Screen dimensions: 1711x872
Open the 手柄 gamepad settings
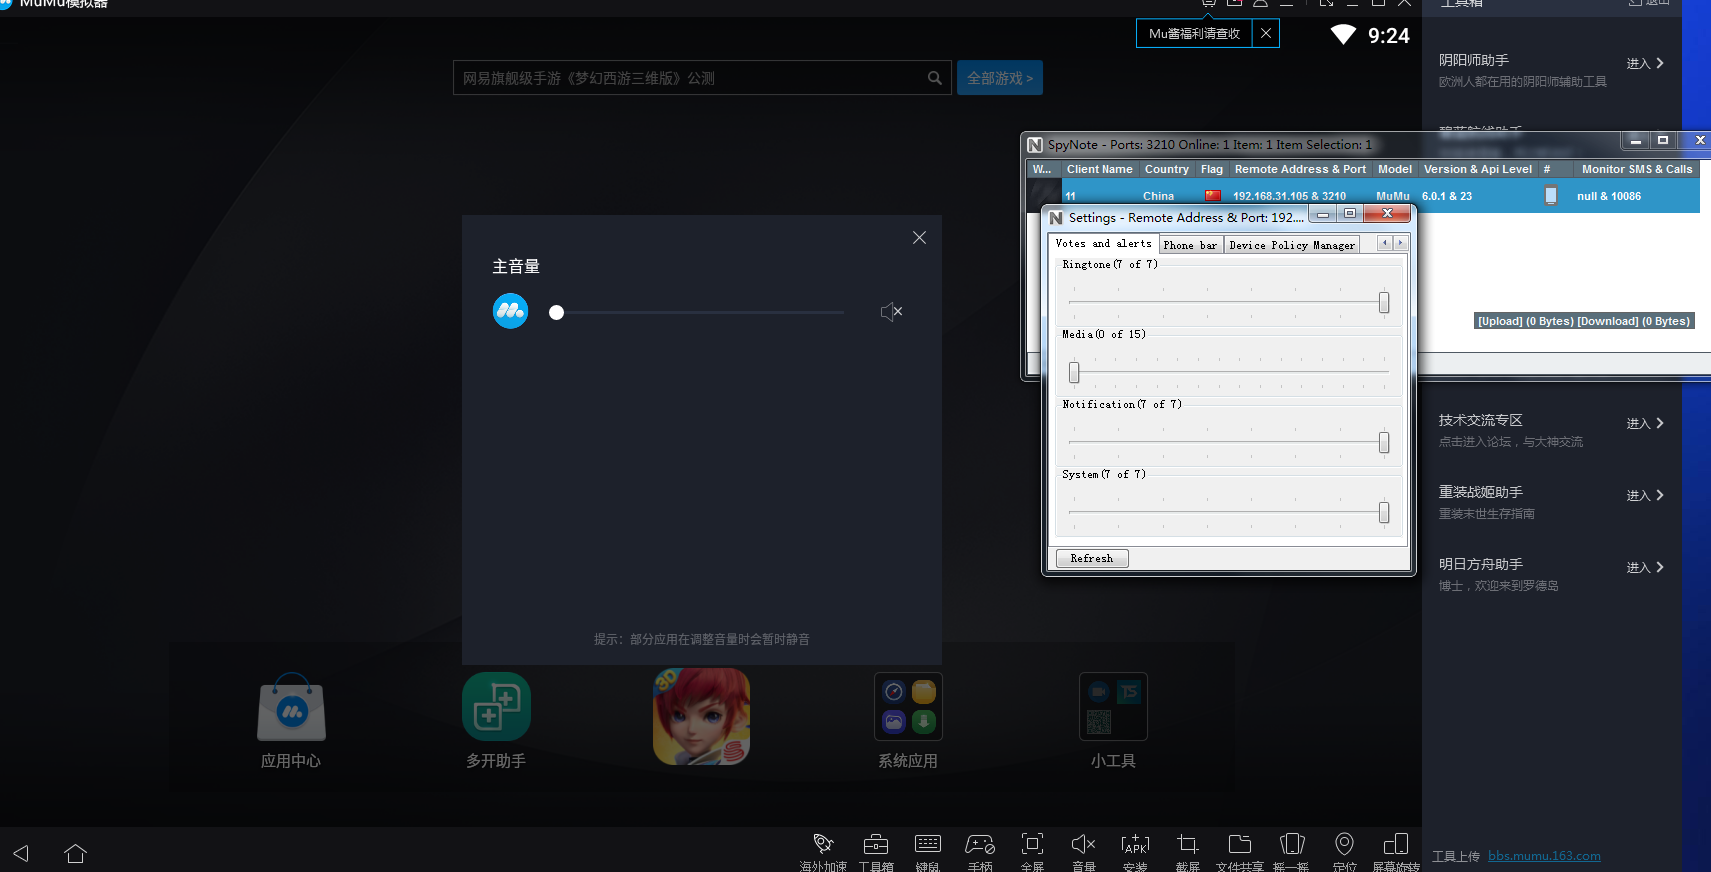tap(980, 850)
